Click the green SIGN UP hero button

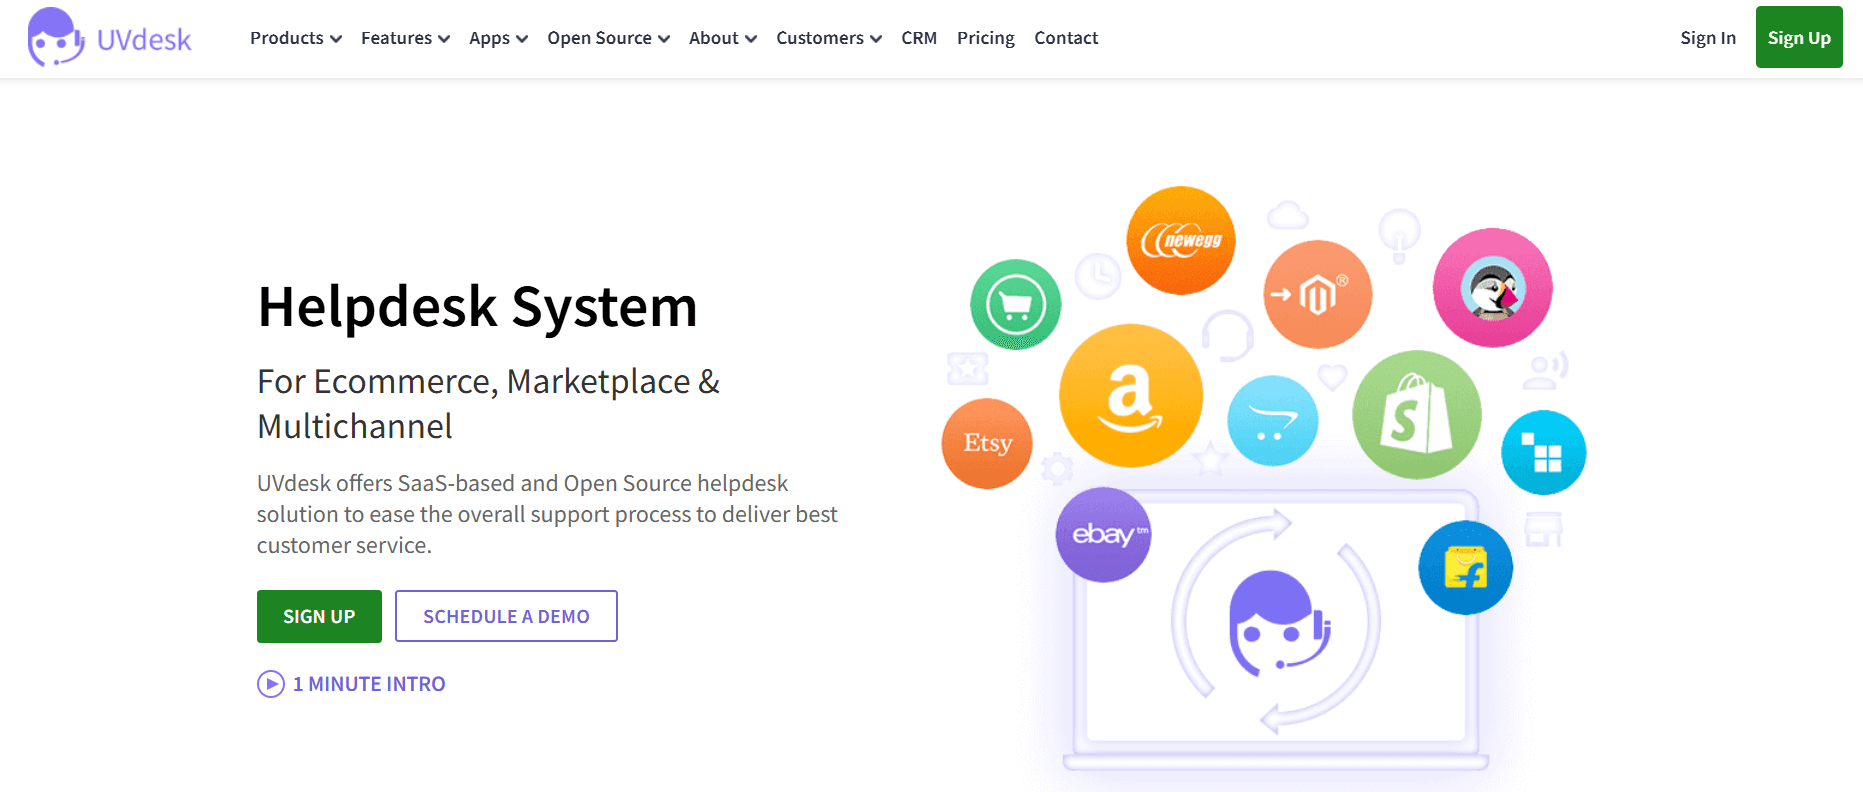(319, 616)
